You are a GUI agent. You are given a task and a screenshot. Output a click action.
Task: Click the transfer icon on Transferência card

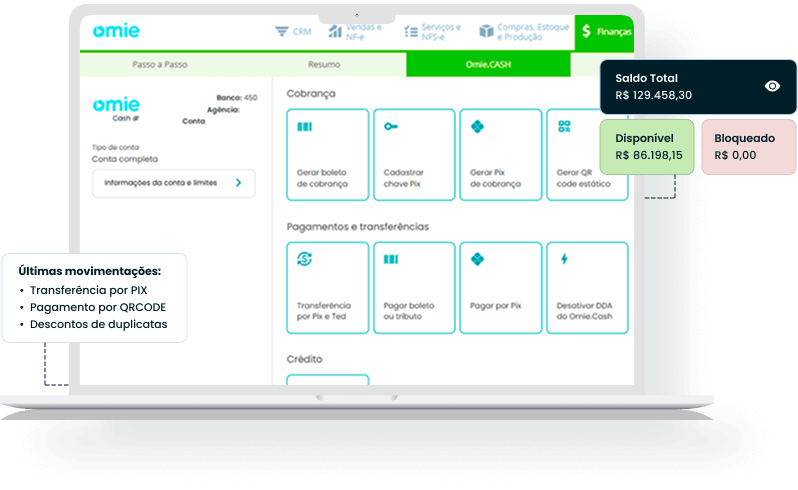click(304, 259)
